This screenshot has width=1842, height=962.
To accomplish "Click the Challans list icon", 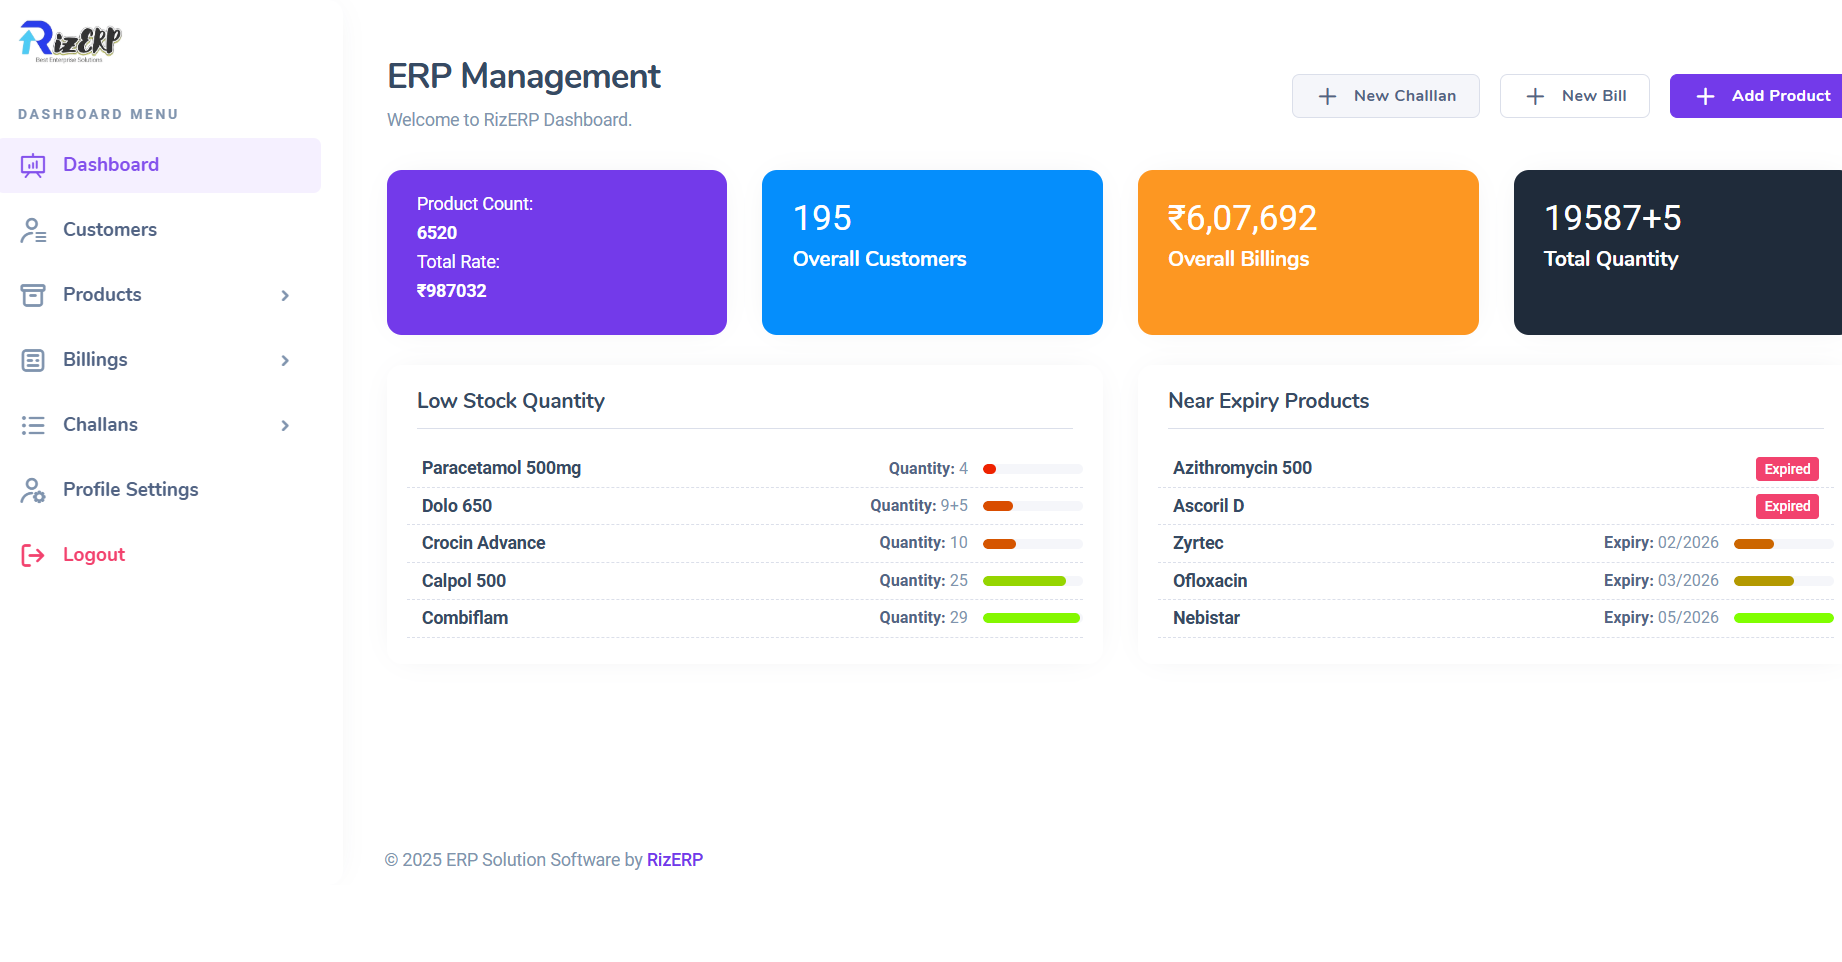I will point(33,425).
